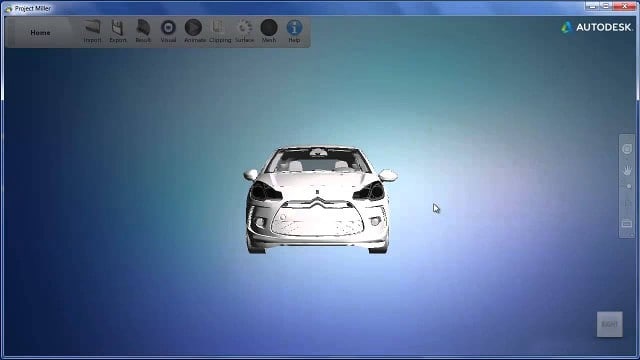
Task: Open the Mesh tool
Action: [x=269, y=31]
